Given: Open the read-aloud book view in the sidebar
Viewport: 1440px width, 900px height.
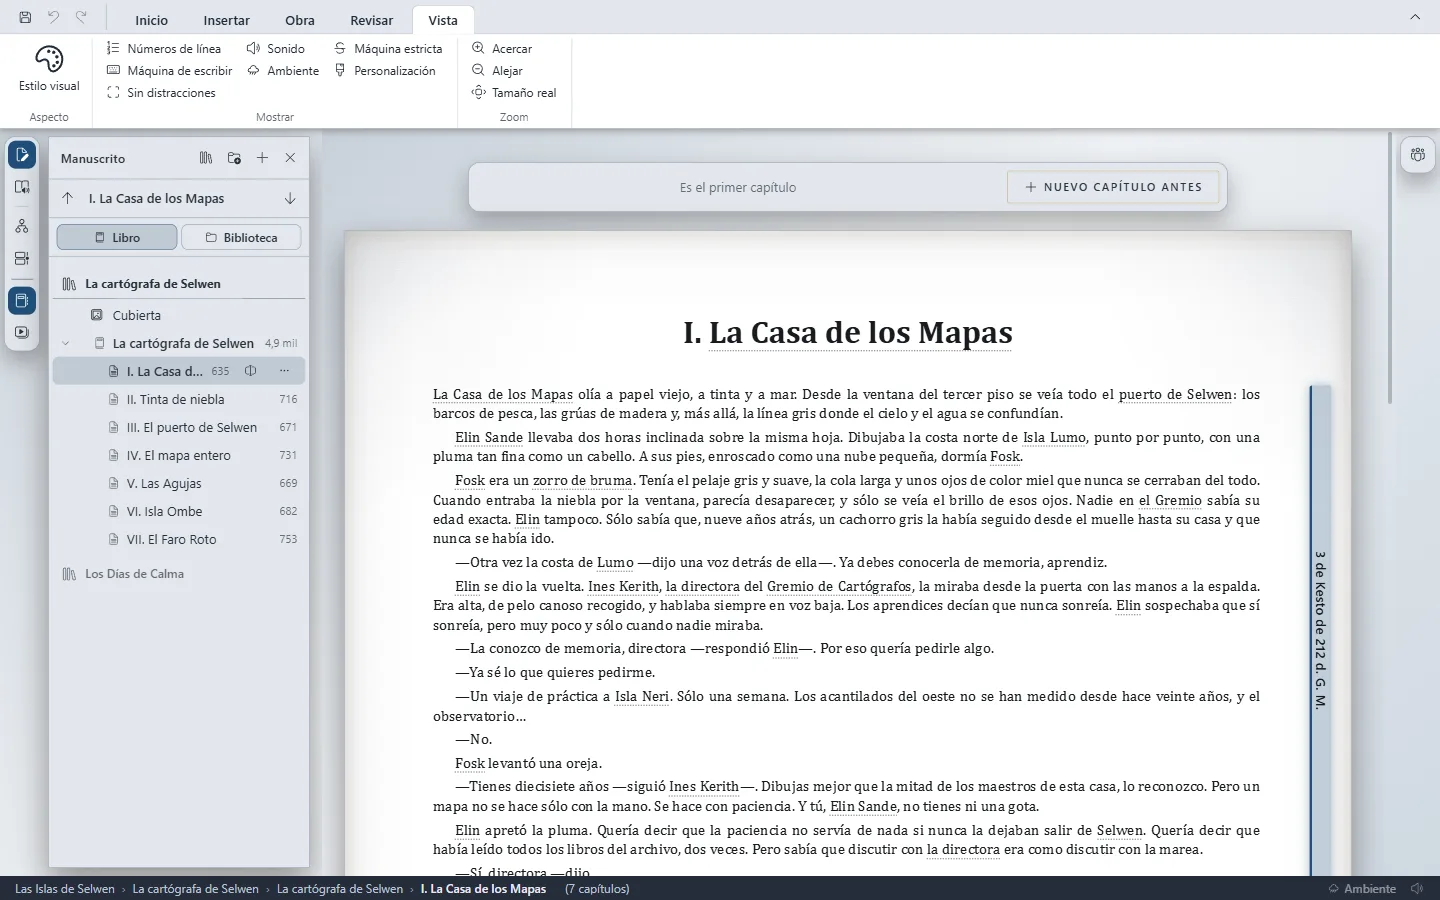Looking at the screenshot, I should (x=22, y=187).
